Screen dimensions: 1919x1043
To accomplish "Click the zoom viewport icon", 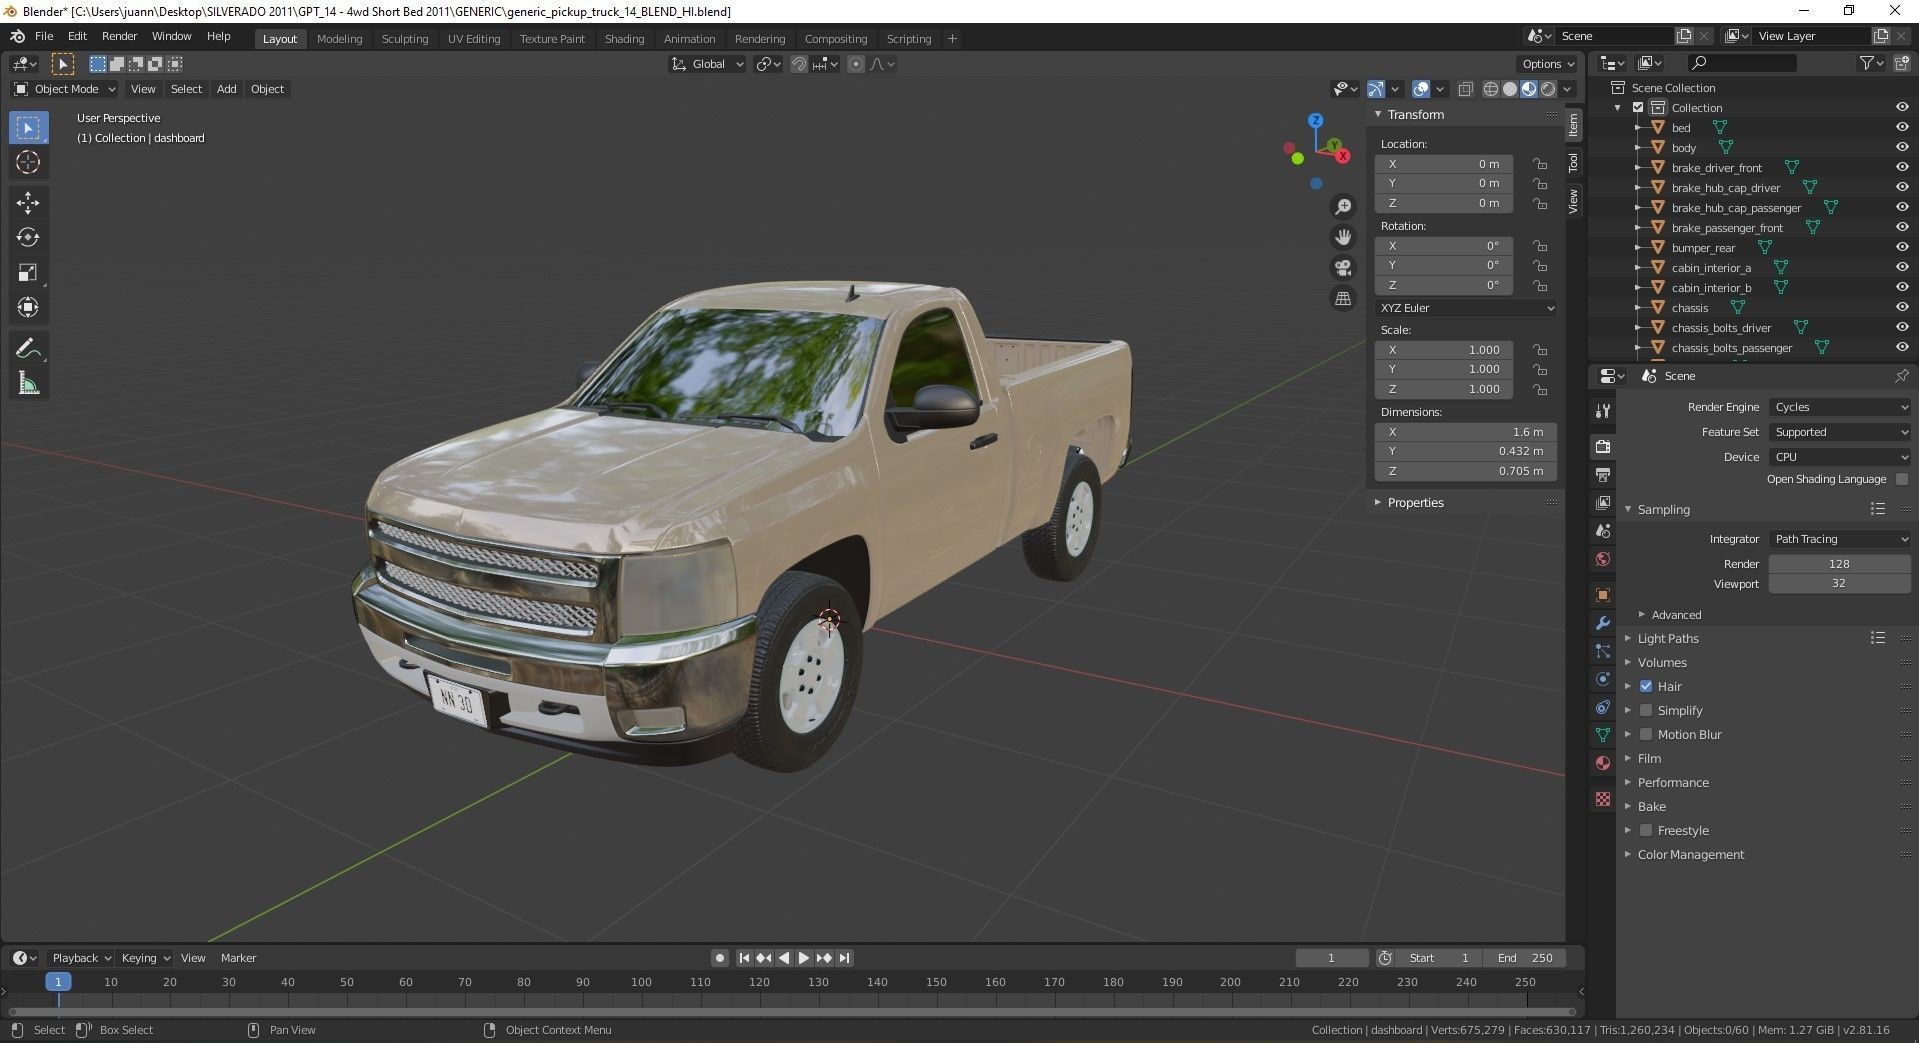I will [x=1343, y=207].
